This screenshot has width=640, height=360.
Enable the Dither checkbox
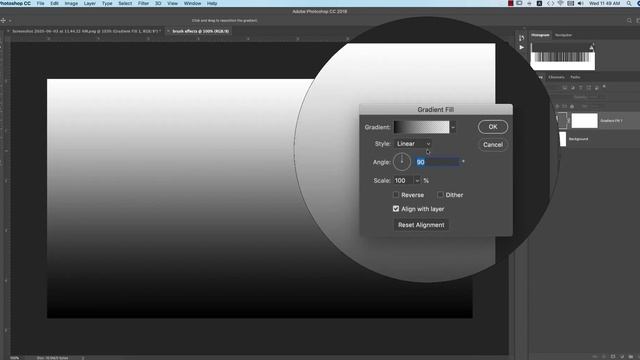[x=440, y=195]
